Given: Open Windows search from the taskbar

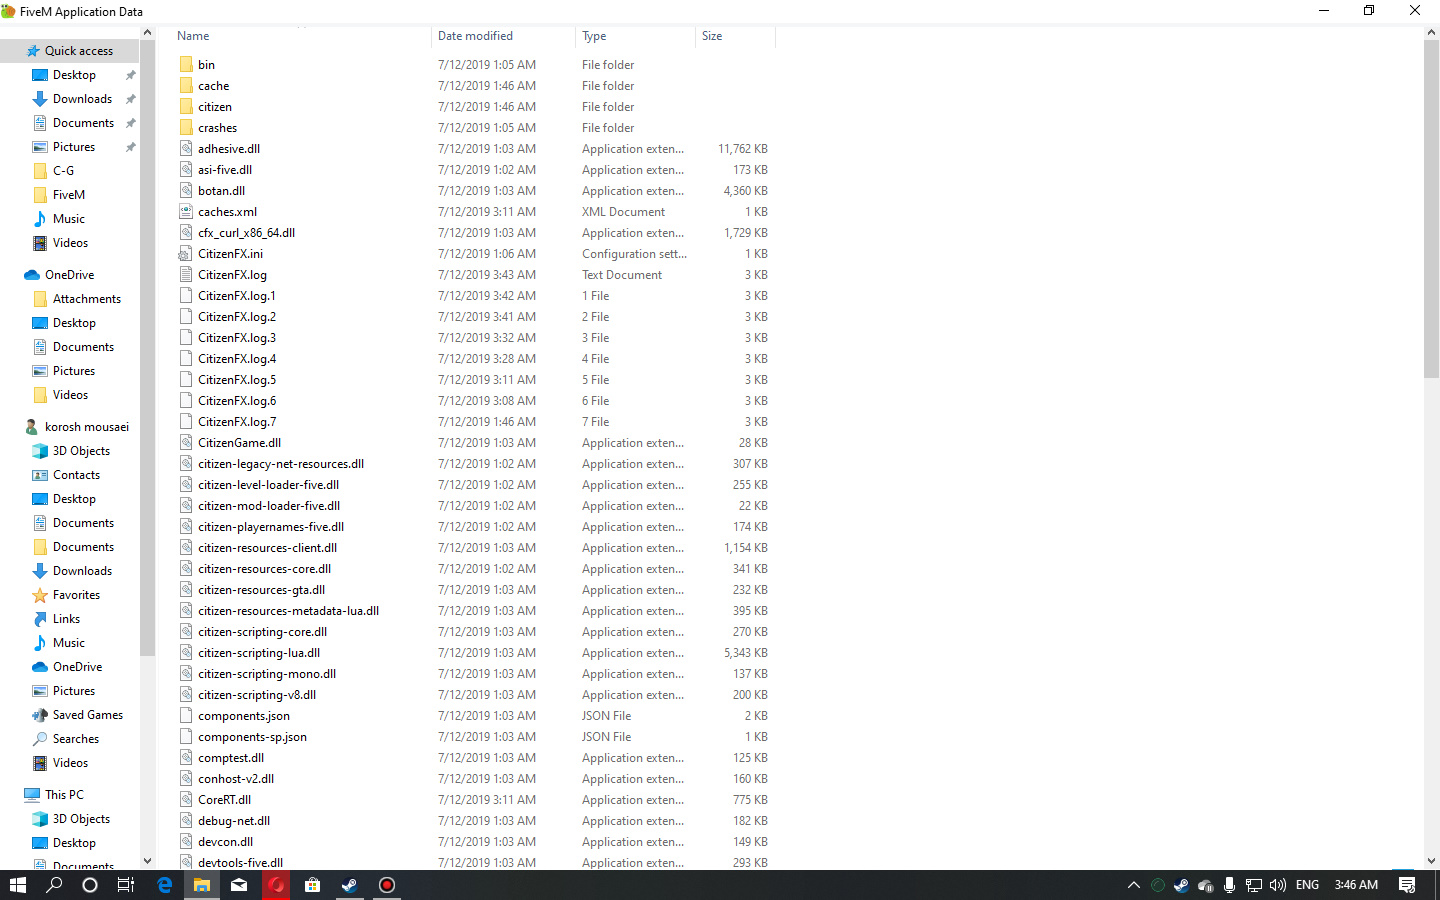Looking at the screenshot, I should coord(53,885).
